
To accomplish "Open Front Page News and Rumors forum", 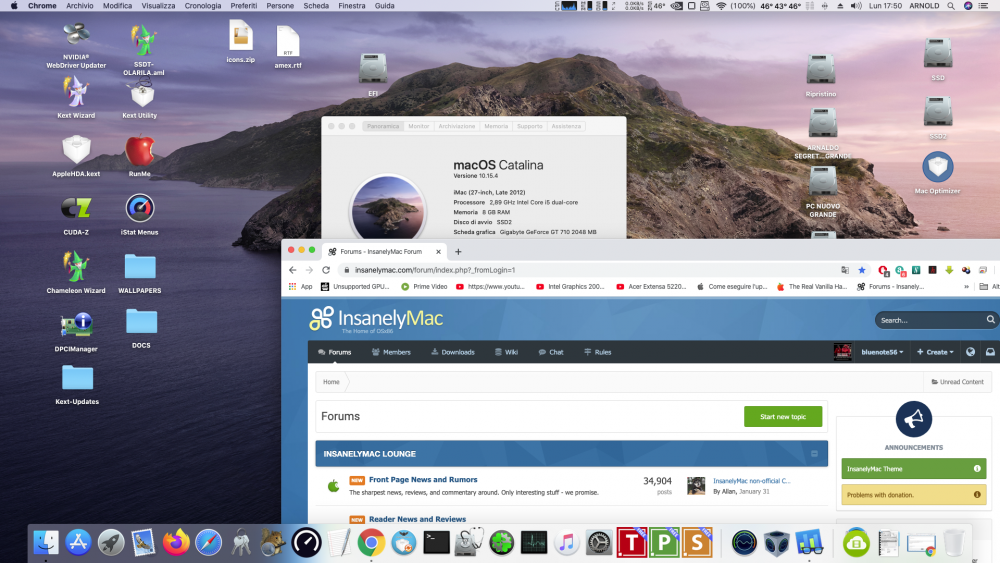I will click(423, 479).
